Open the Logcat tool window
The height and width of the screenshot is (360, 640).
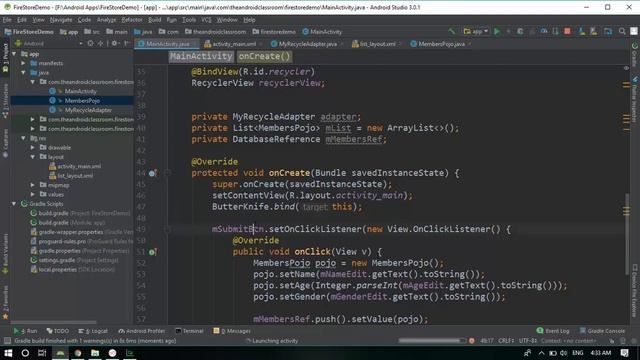(93, 331)
